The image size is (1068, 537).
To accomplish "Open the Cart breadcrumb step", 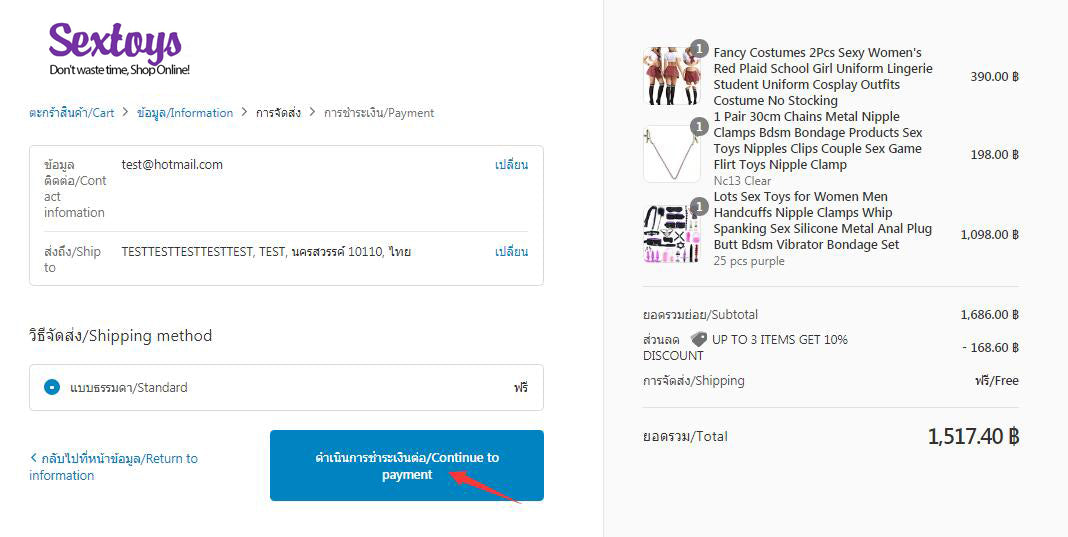I will [x=72, y=113].
